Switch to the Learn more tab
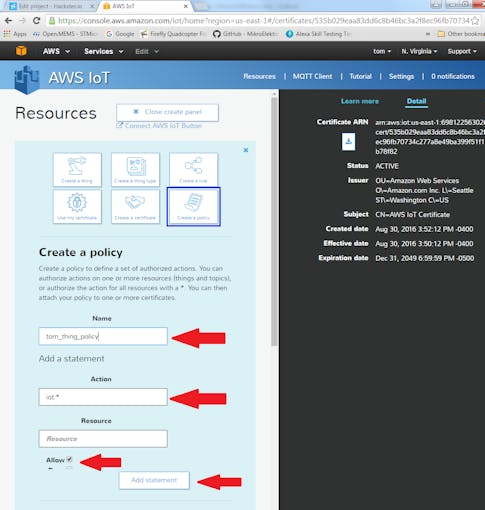485x510 pixels. pos(360,101)
